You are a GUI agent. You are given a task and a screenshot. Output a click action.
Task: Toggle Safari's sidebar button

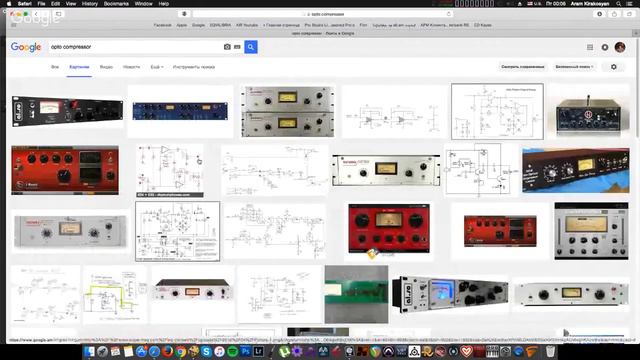pyautogui.click(x=59, y=14)
